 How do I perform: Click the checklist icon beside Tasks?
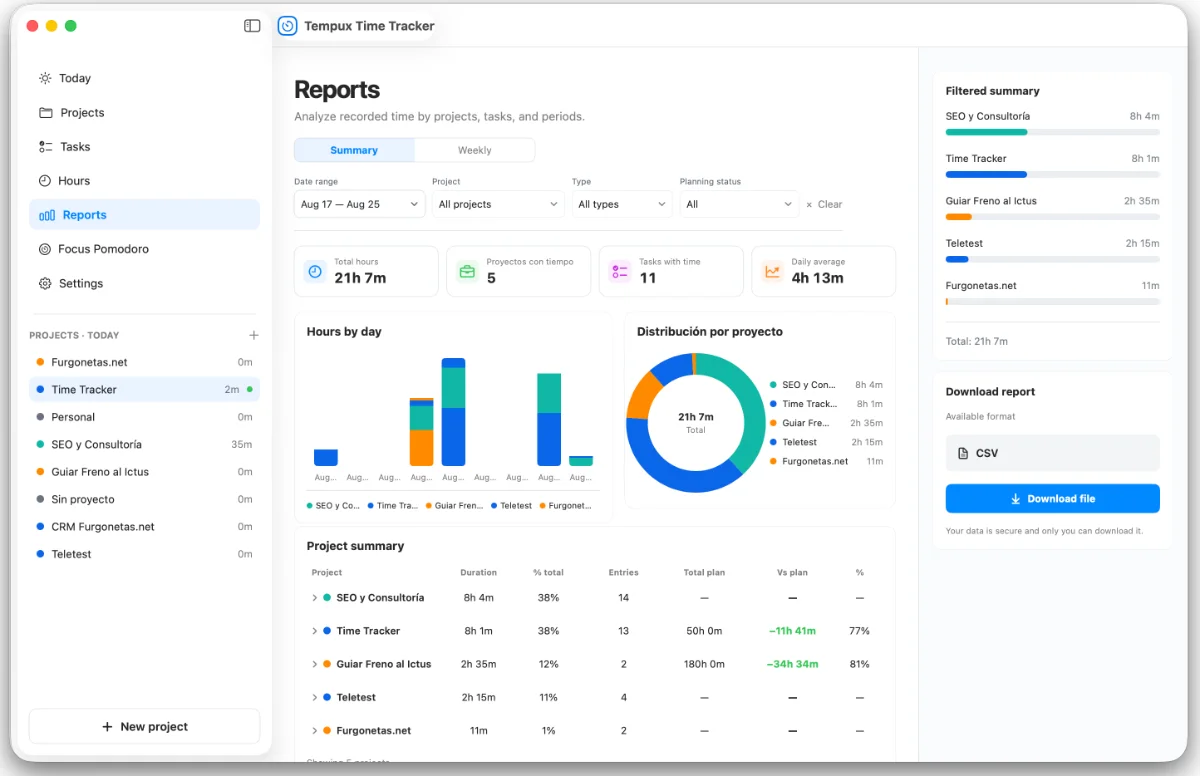[45, 147]
